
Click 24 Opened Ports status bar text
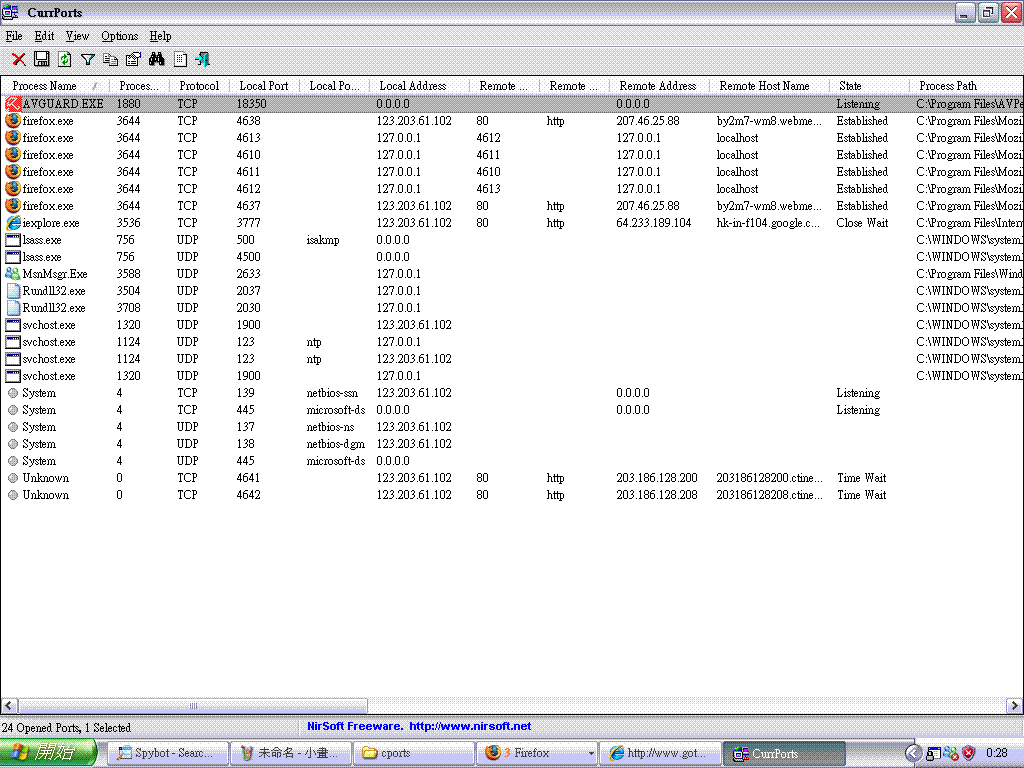pos(66,728)
